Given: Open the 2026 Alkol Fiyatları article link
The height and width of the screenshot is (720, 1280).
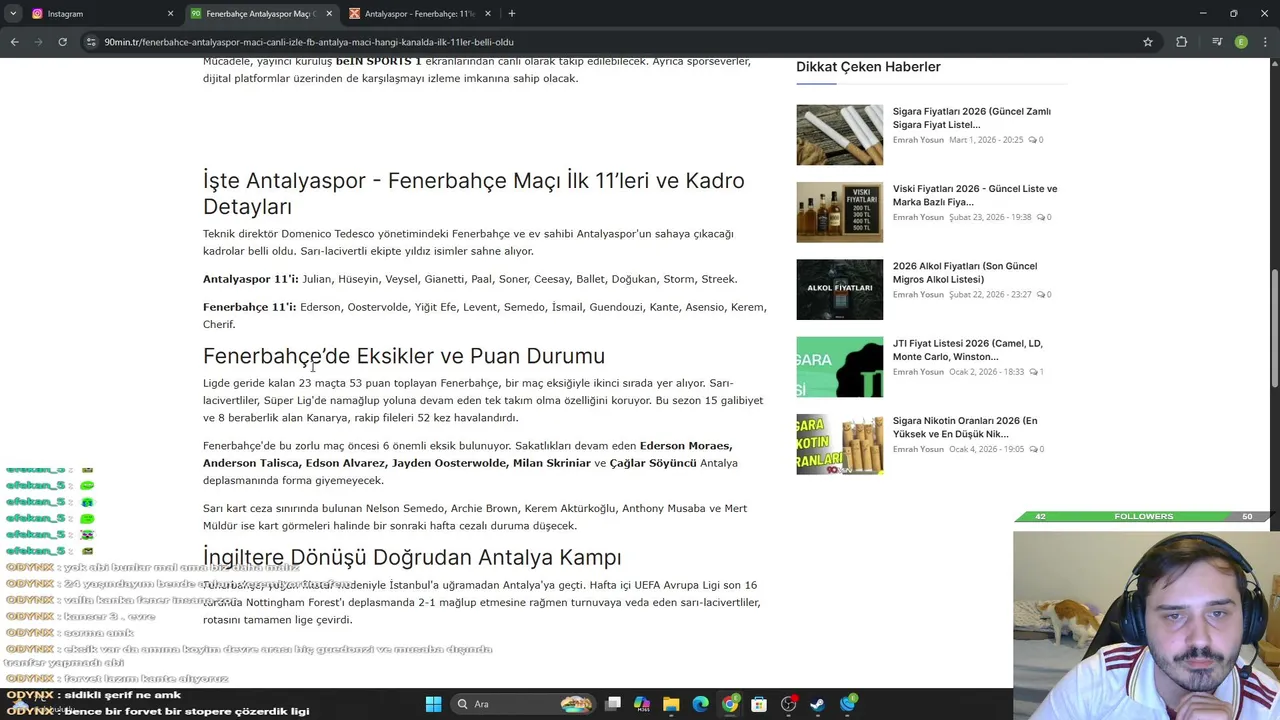Looking at the screenshot, I should coord(964,272).
